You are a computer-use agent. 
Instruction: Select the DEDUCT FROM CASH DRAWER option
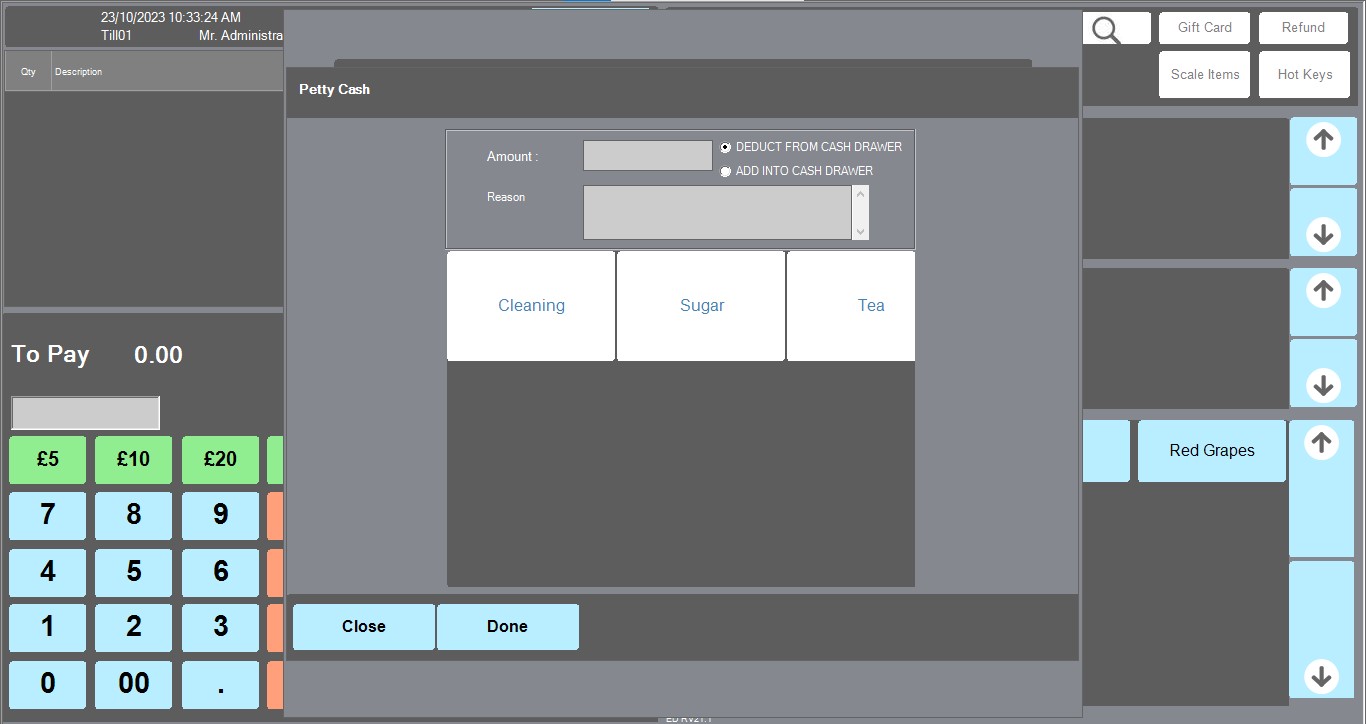[726, 147]
